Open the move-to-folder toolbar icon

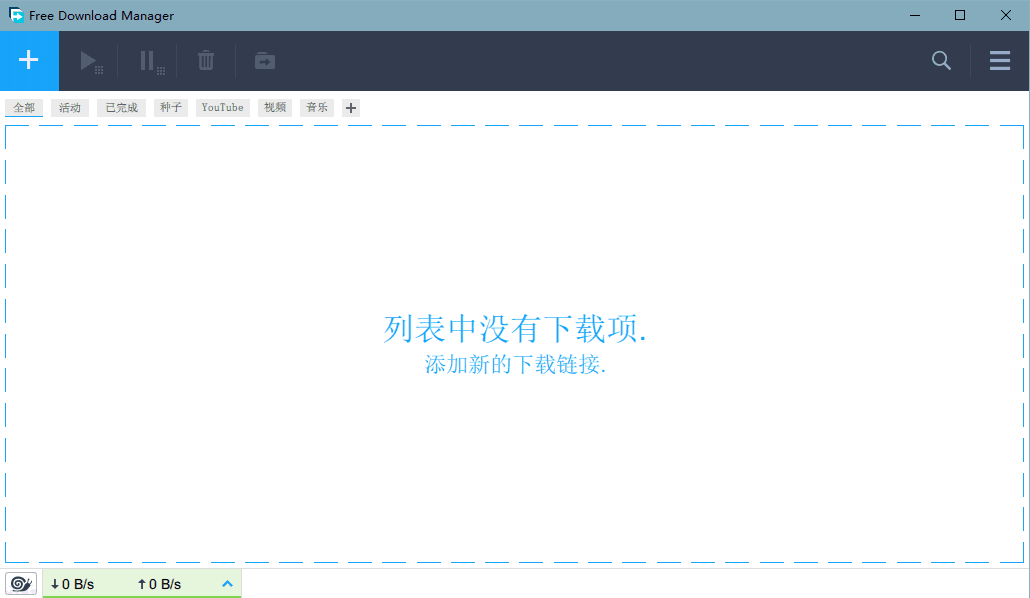point(264,60)
